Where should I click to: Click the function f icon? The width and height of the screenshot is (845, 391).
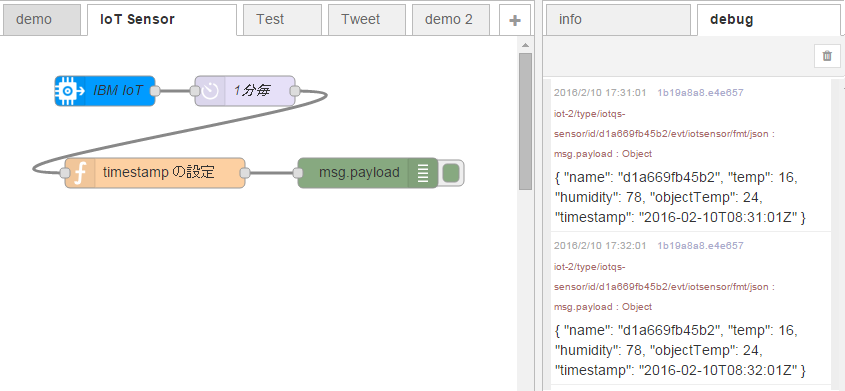(80, 173)
